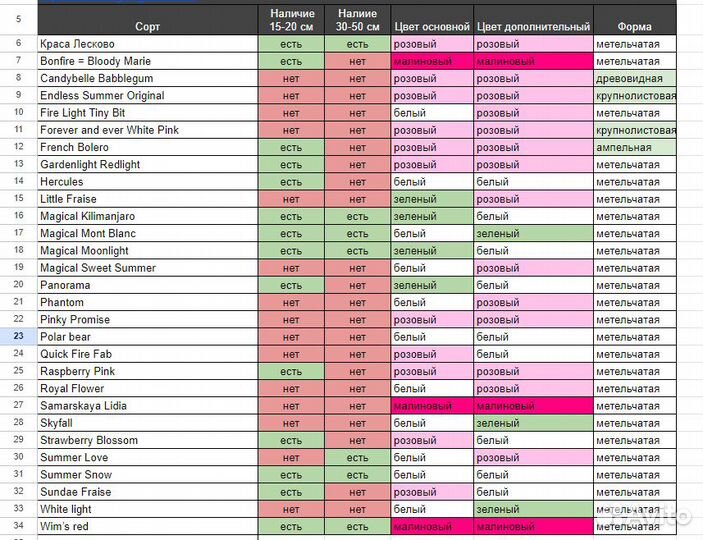Click the Форма column header cell
The width and height of the screenshot is (703, 540).
[635, 27]
